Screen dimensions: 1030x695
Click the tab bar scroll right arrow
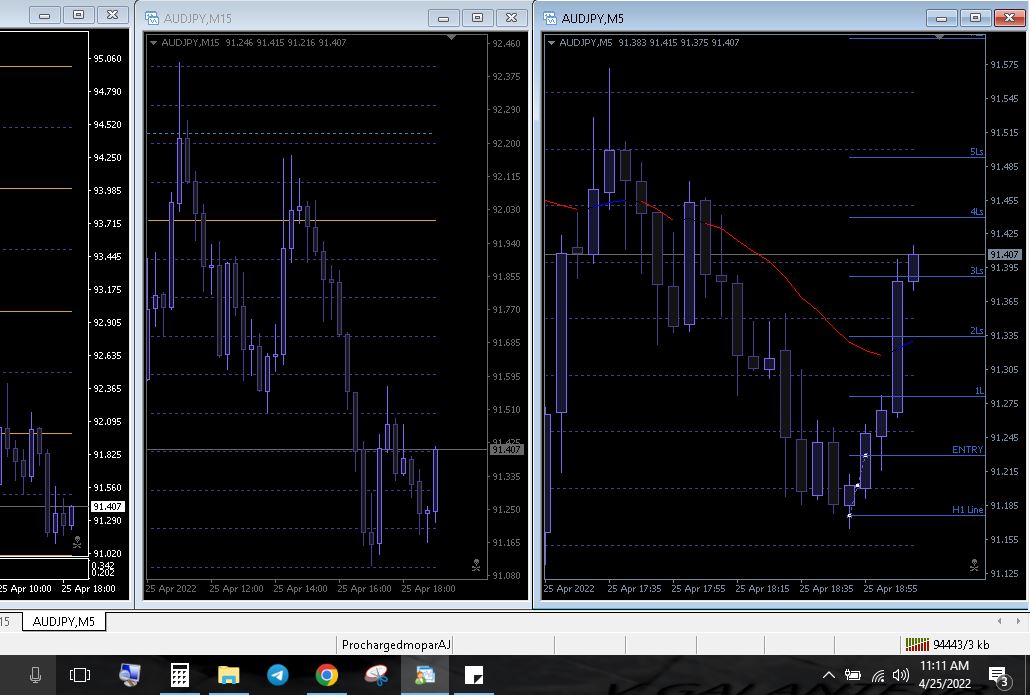click(1018, 621)
